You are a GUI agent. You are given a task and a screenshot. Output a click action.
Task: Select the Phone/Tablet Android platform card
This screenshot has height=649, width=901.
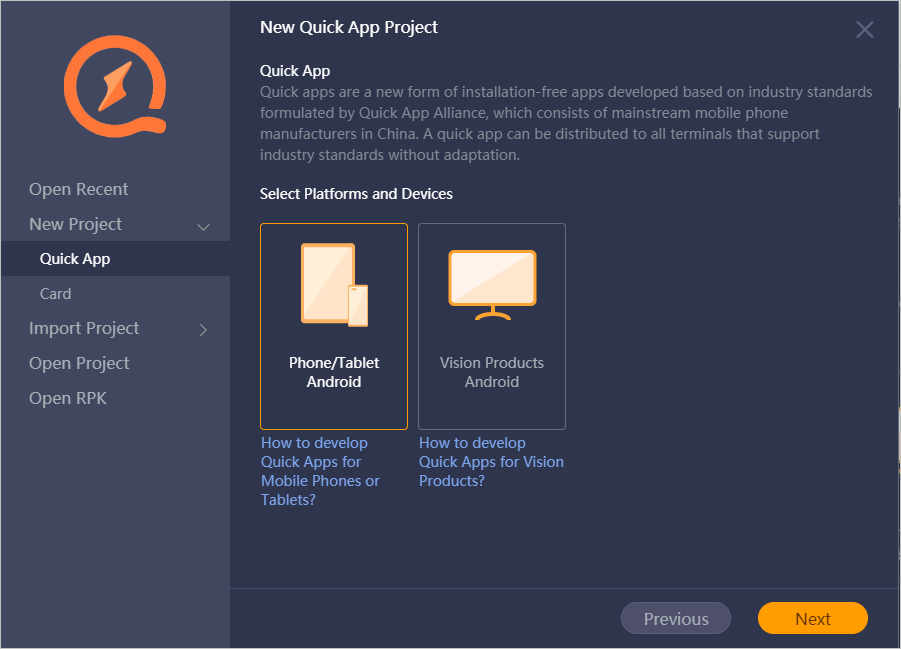tap(333, 326)
